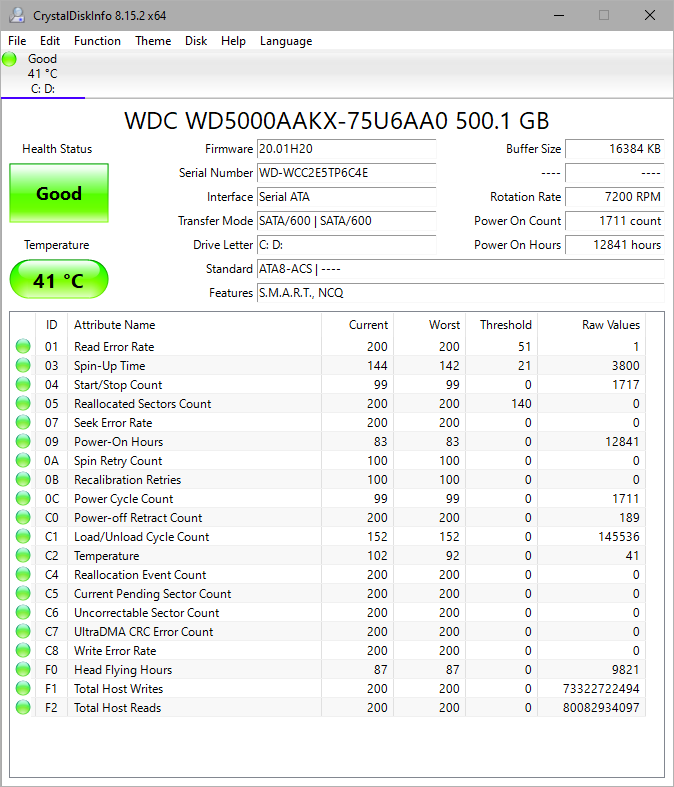Screen dimensions: 674x787
Task: Click status icon for Power-off Retract Count
Action: click(x=23, y=517)
